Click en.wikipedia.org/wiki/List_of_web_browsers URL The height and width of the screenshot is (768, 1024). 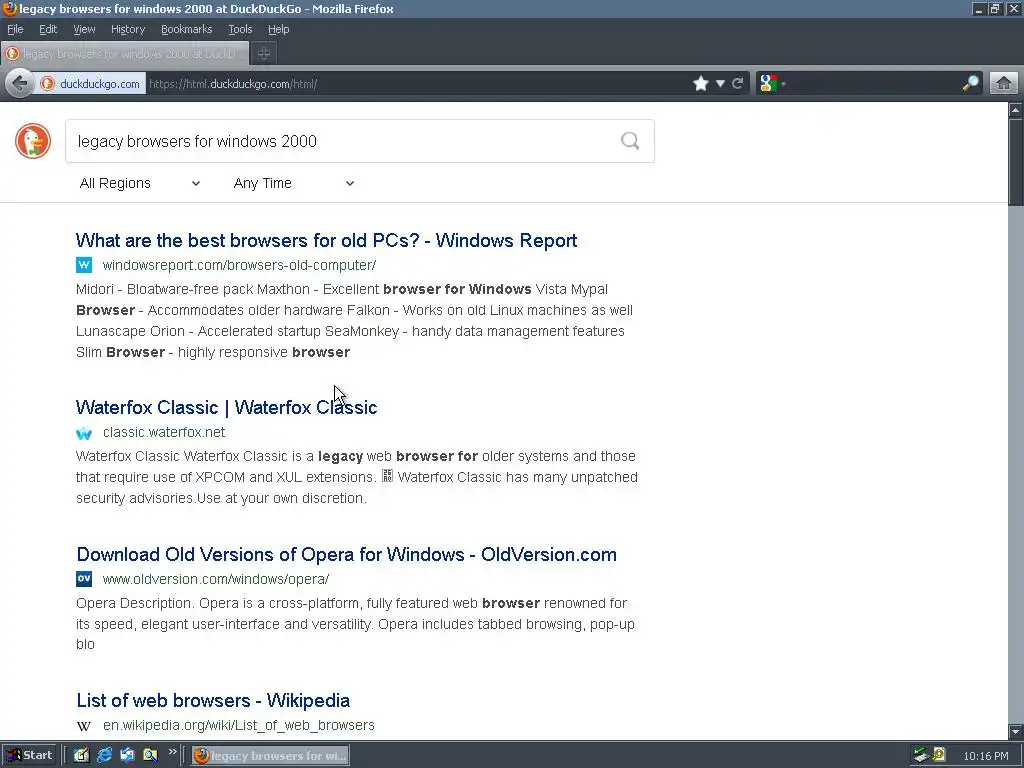point(239,726)
